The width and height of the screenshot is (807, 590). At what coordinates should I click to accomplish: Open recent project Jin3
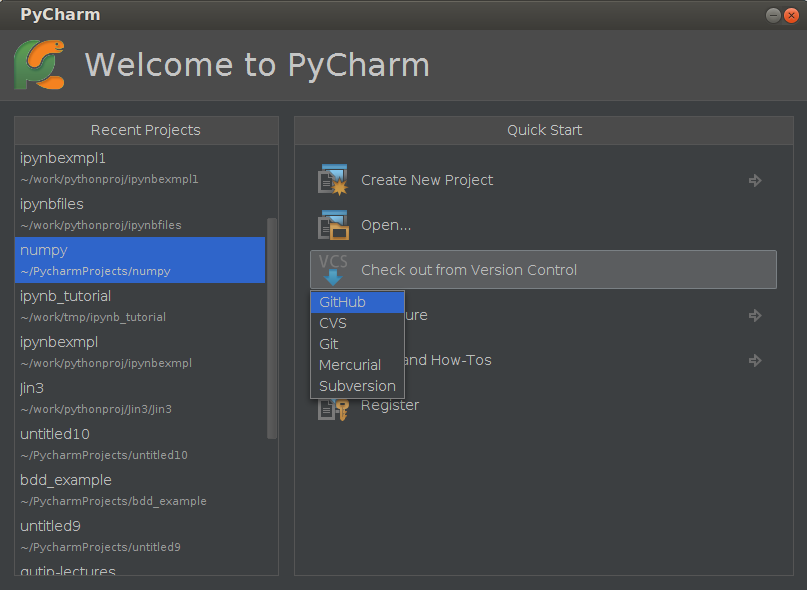[140, 398]
